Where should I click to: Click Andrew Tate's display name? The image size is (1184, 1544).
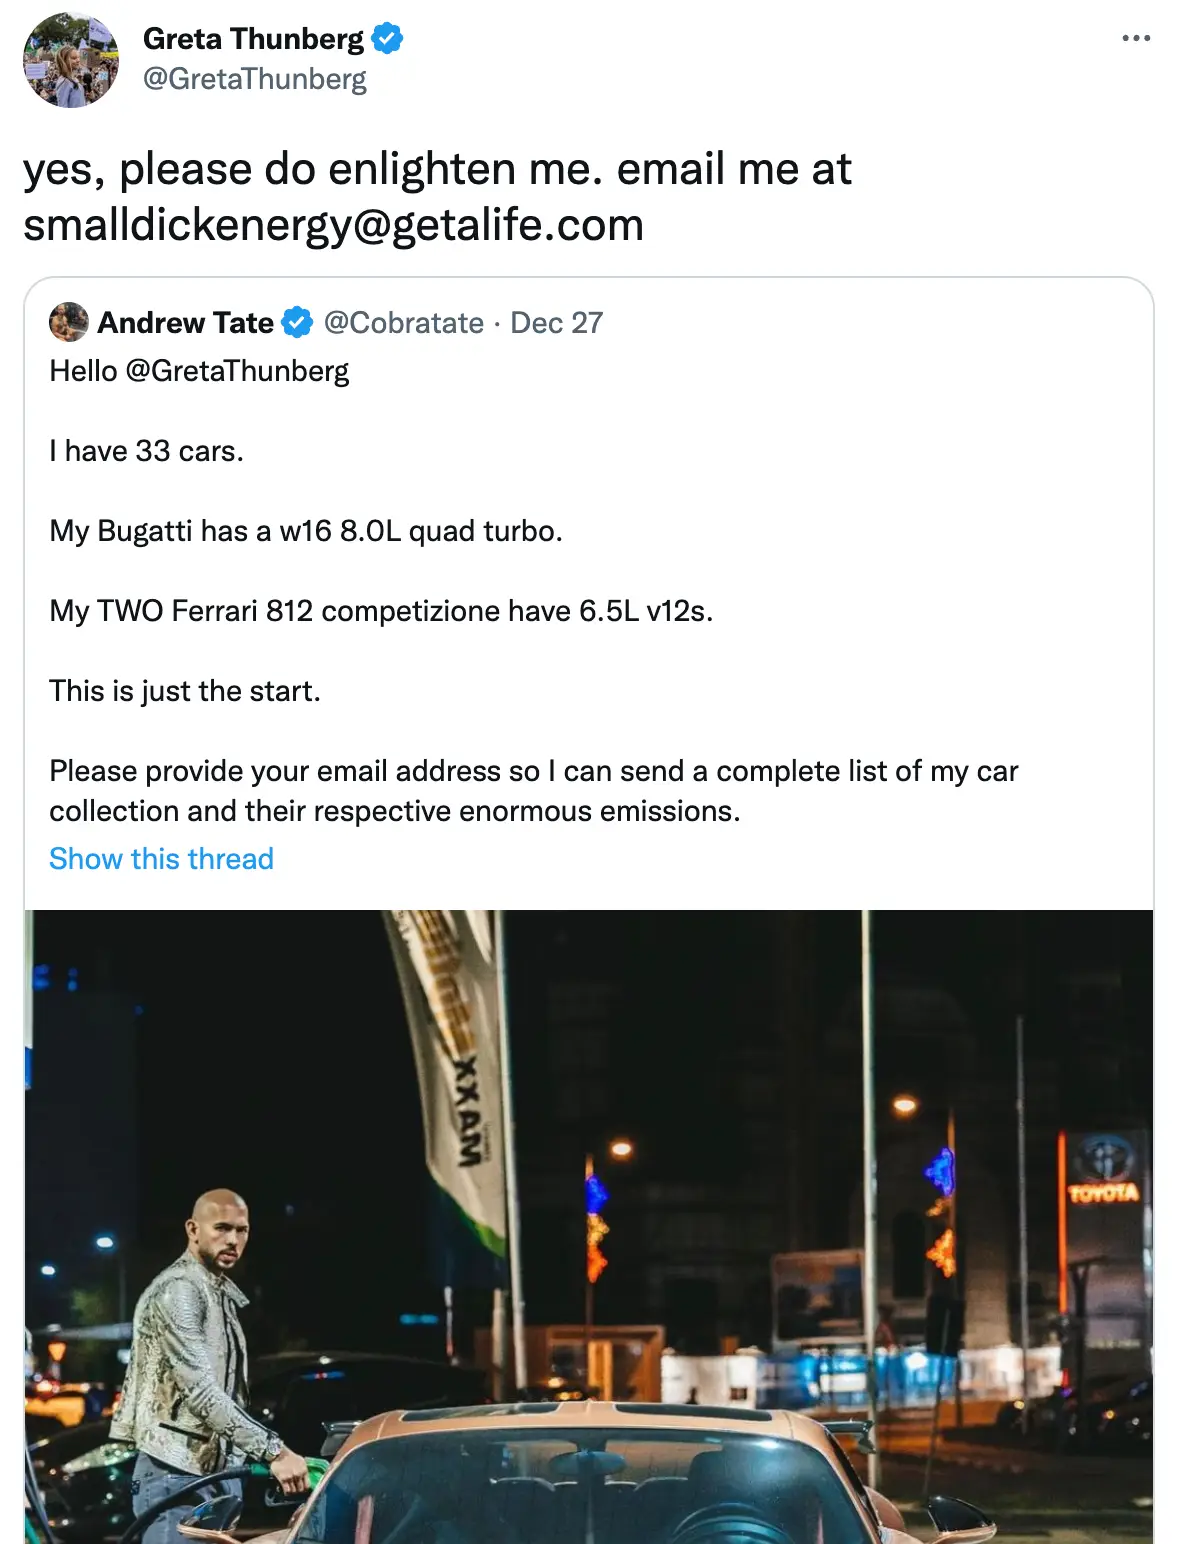click(x=185, y=322)
